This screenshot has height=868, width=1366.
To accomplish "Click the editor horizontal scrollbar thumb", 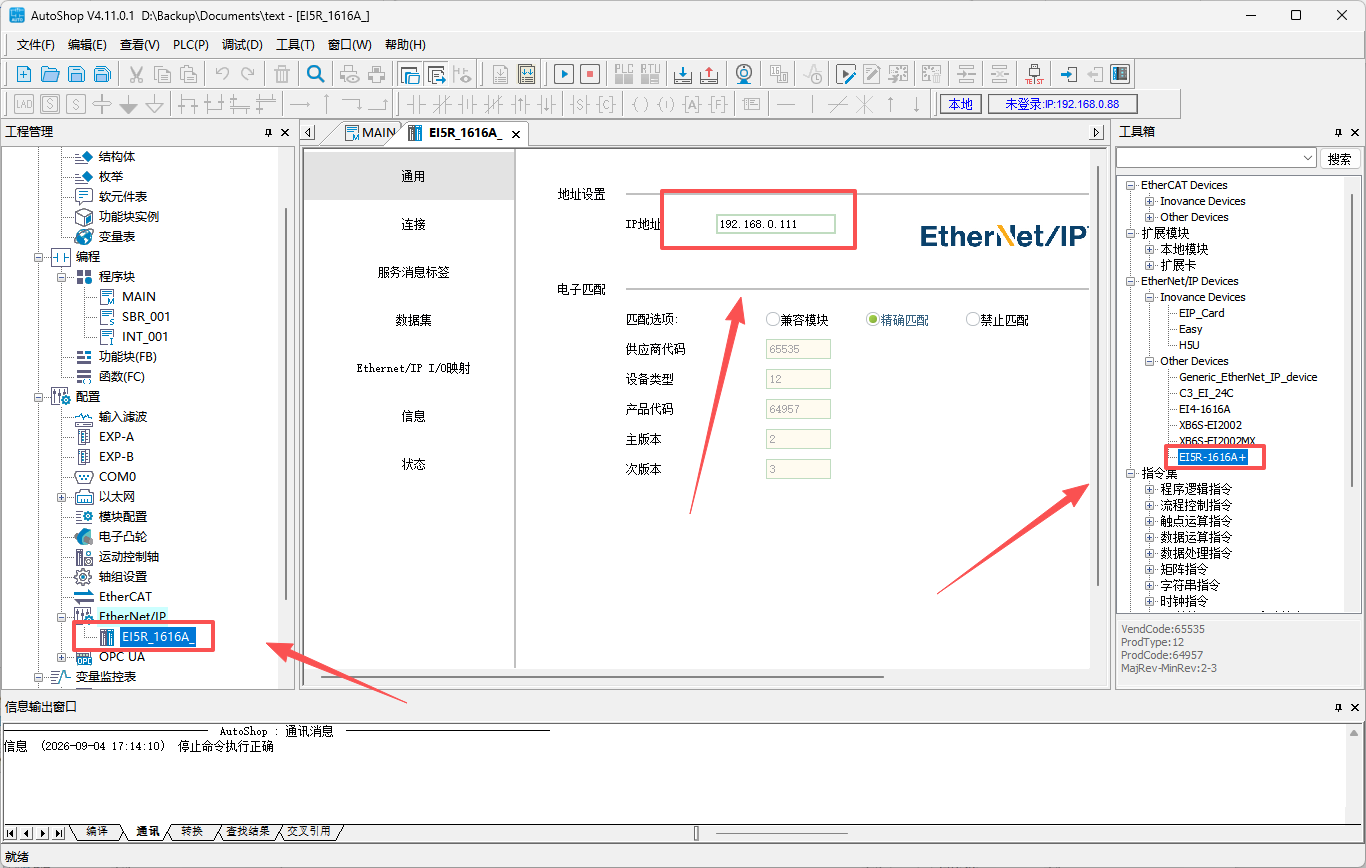I will click(x=603, y=677).
